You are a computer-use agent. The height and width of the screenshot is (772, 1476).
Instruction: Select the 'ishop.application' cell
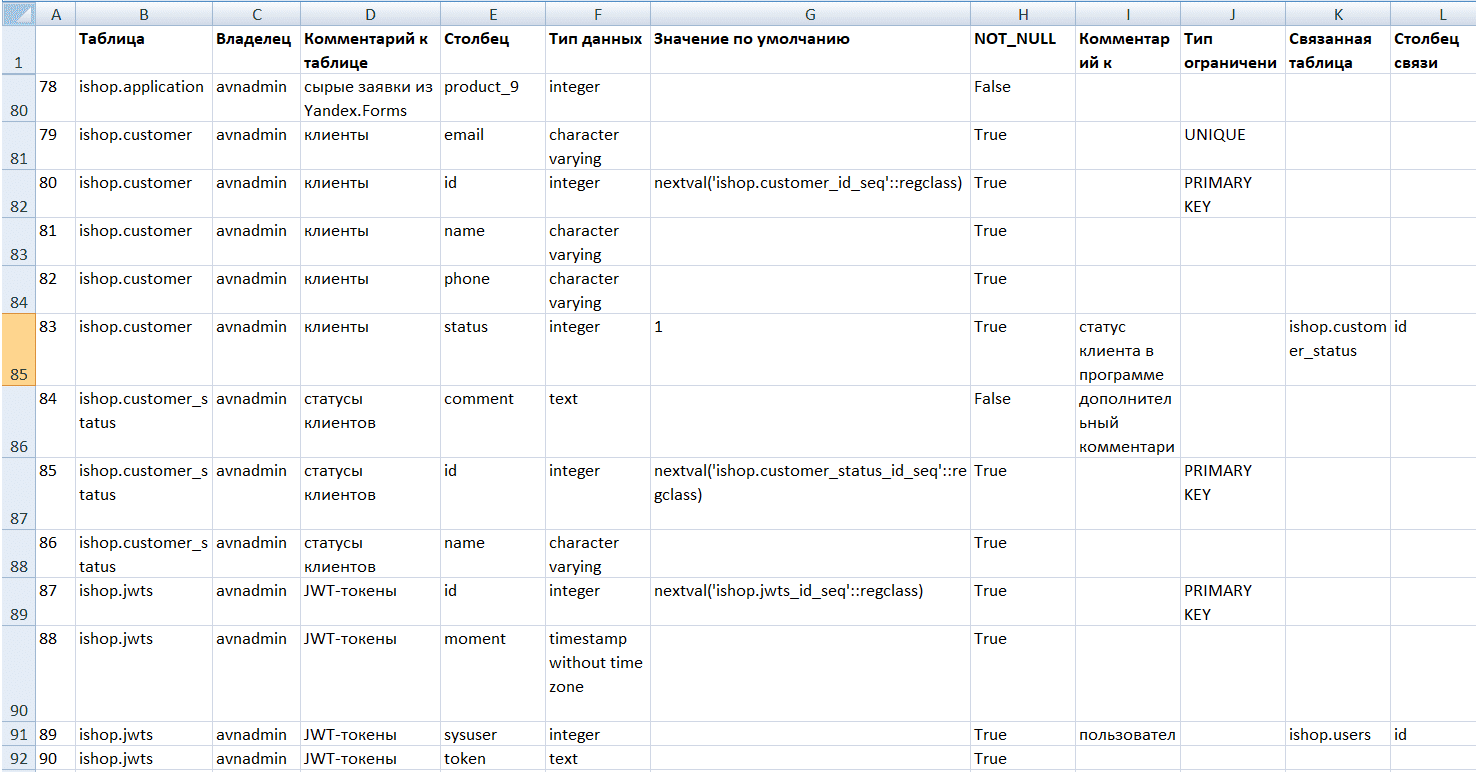coord(144,98)
